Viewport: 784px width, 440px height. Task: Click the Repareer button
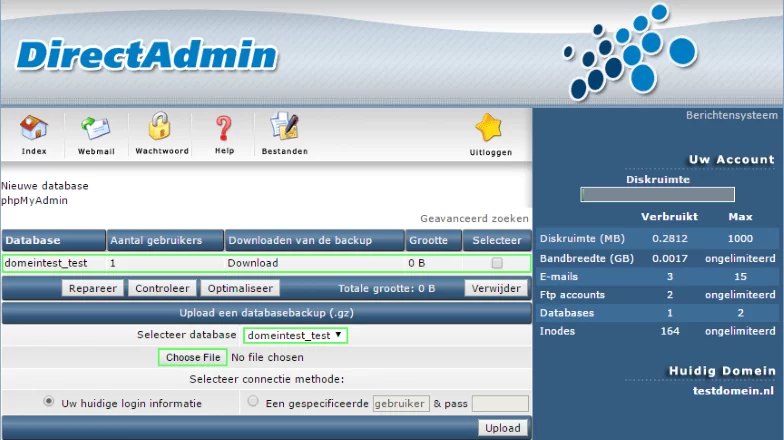(x=92, y=288)
